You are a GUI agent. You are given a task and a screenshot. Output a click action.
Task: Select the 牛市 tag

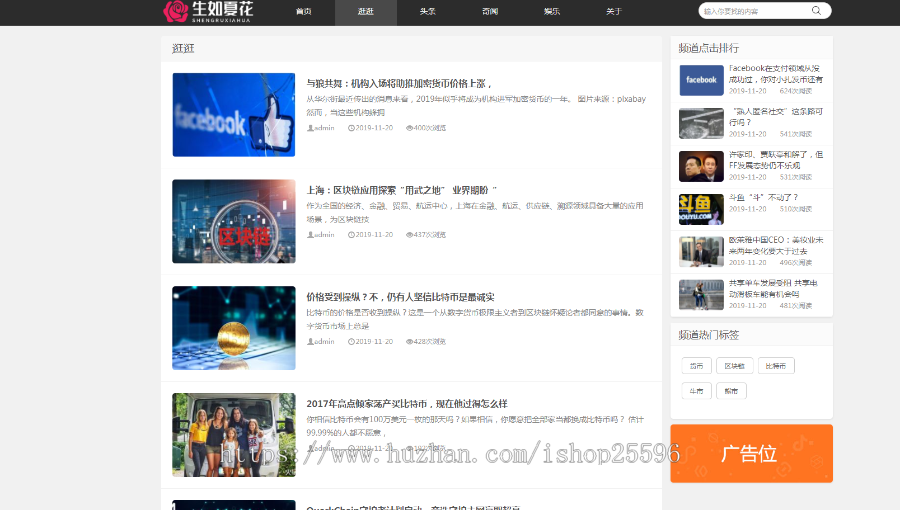click(696, 391)
